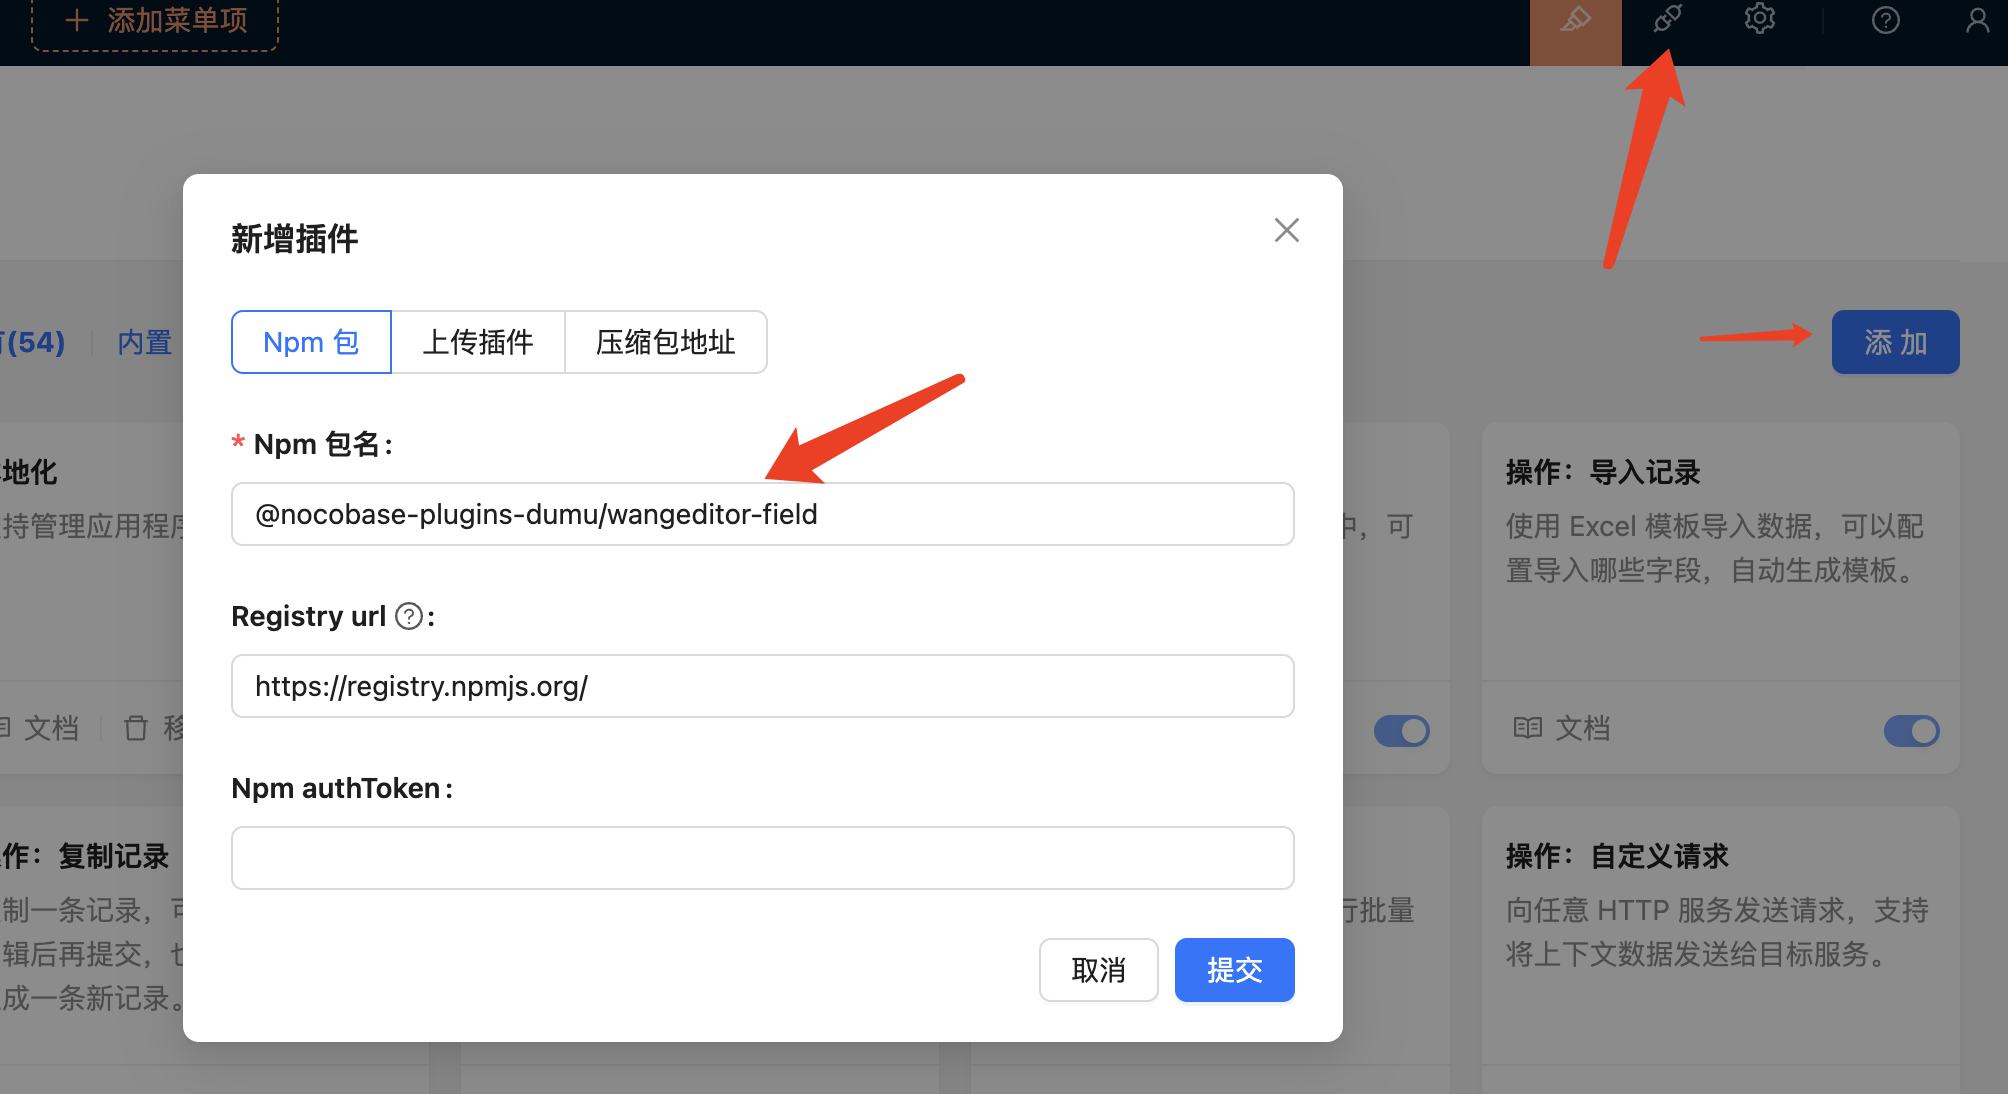Click the 文档 book icon in the 导入记录 card
Viewport: 2008px width, 1094px height.
pyautogui.click(x=1527, y=728)
